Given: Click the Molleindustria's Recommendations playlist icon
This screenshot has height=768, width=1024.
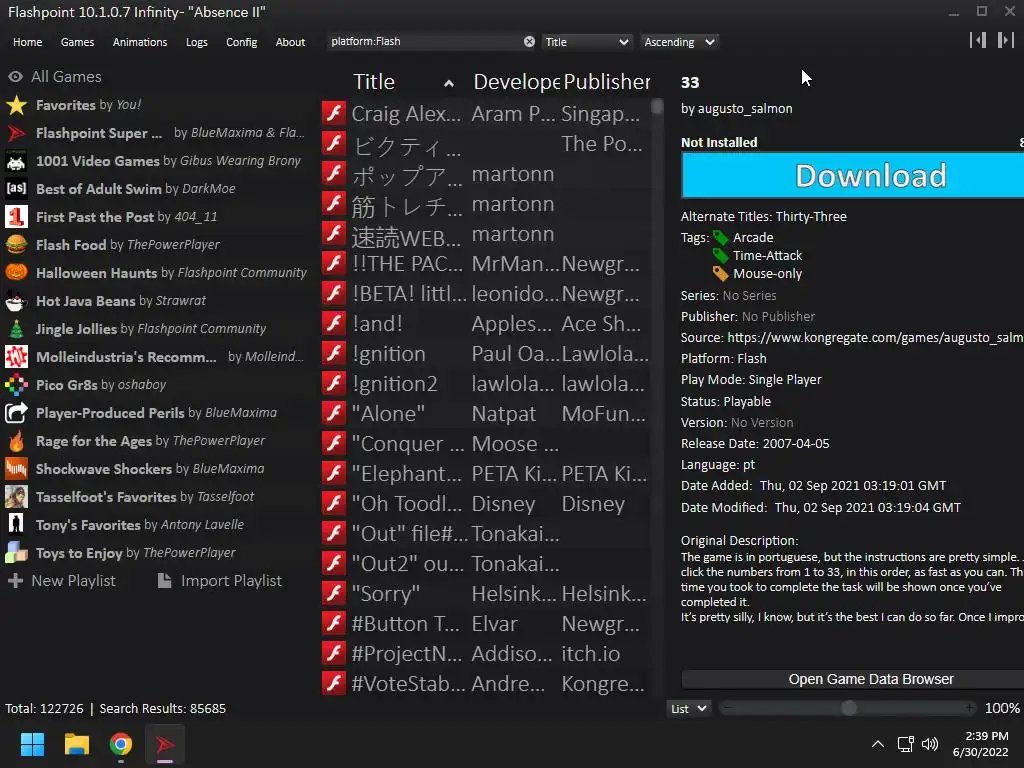Looking at the screenshot, I should pos(16,357).
